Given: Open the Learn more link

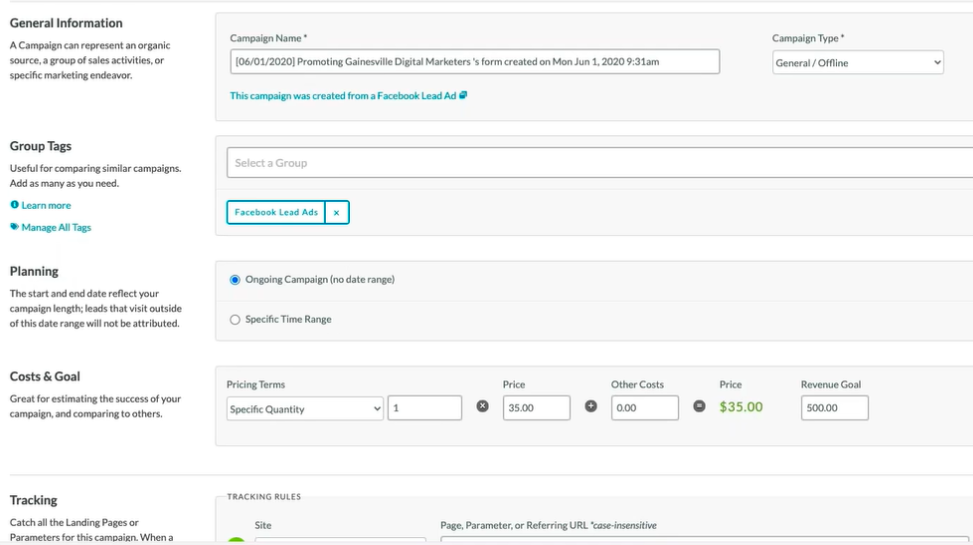Looking at the screenshot, I should [46, 205].
